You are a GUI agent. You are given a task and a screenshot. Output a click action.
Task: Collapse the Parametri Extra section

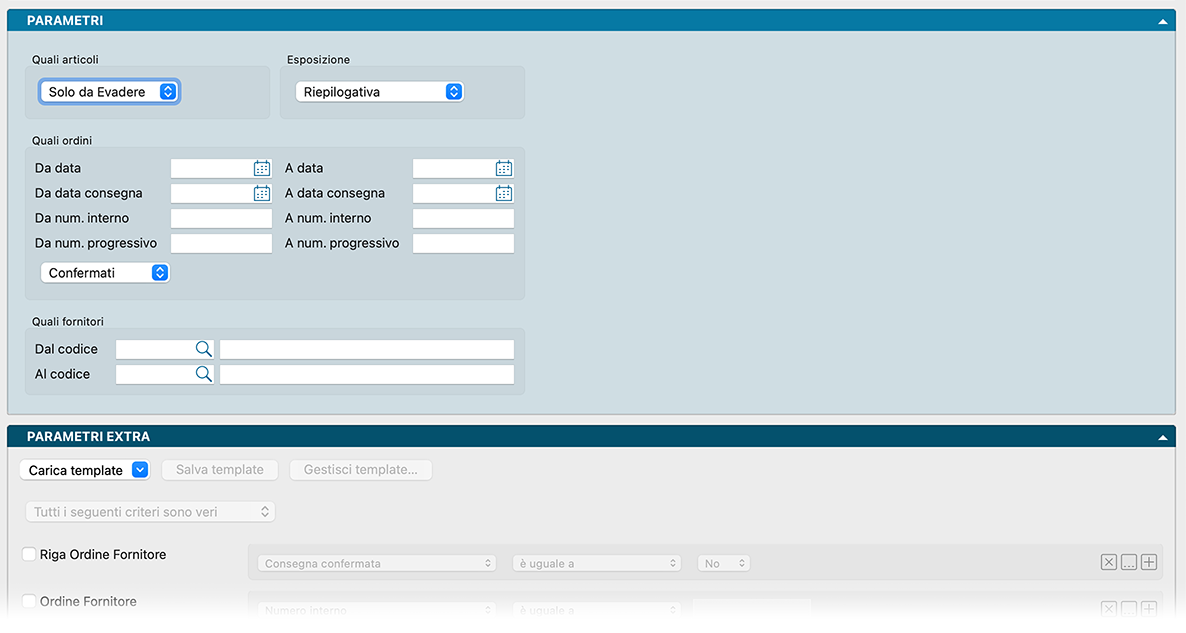[x=1162, y=437]
